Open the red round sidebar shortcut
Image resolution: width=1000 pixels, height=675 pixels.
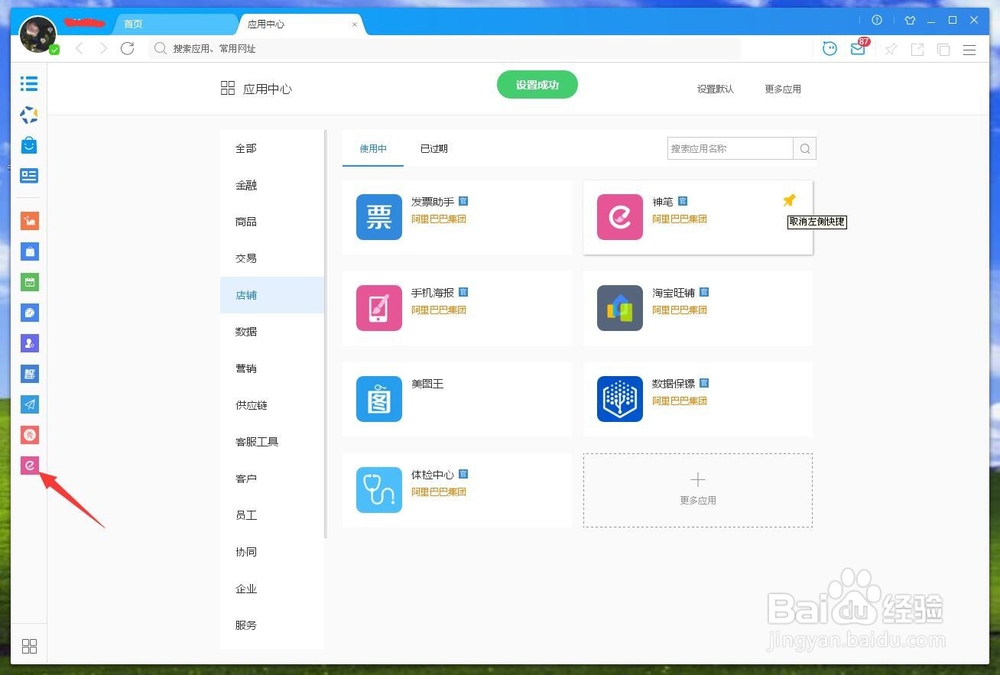click(x=29, y=435)
